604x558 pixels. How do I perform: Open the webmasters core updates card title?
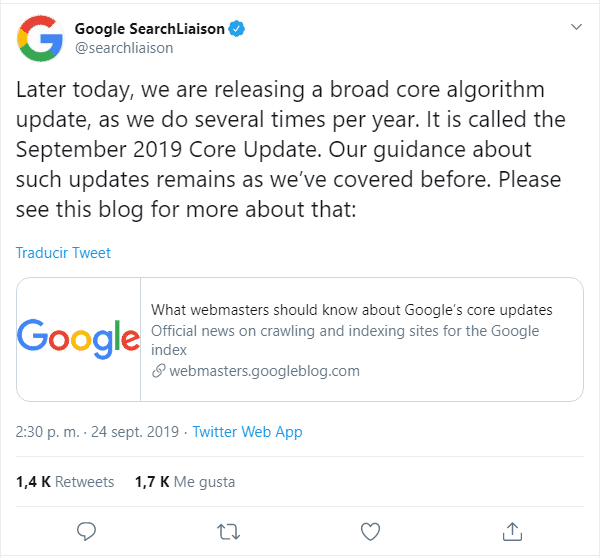point(351,310)
